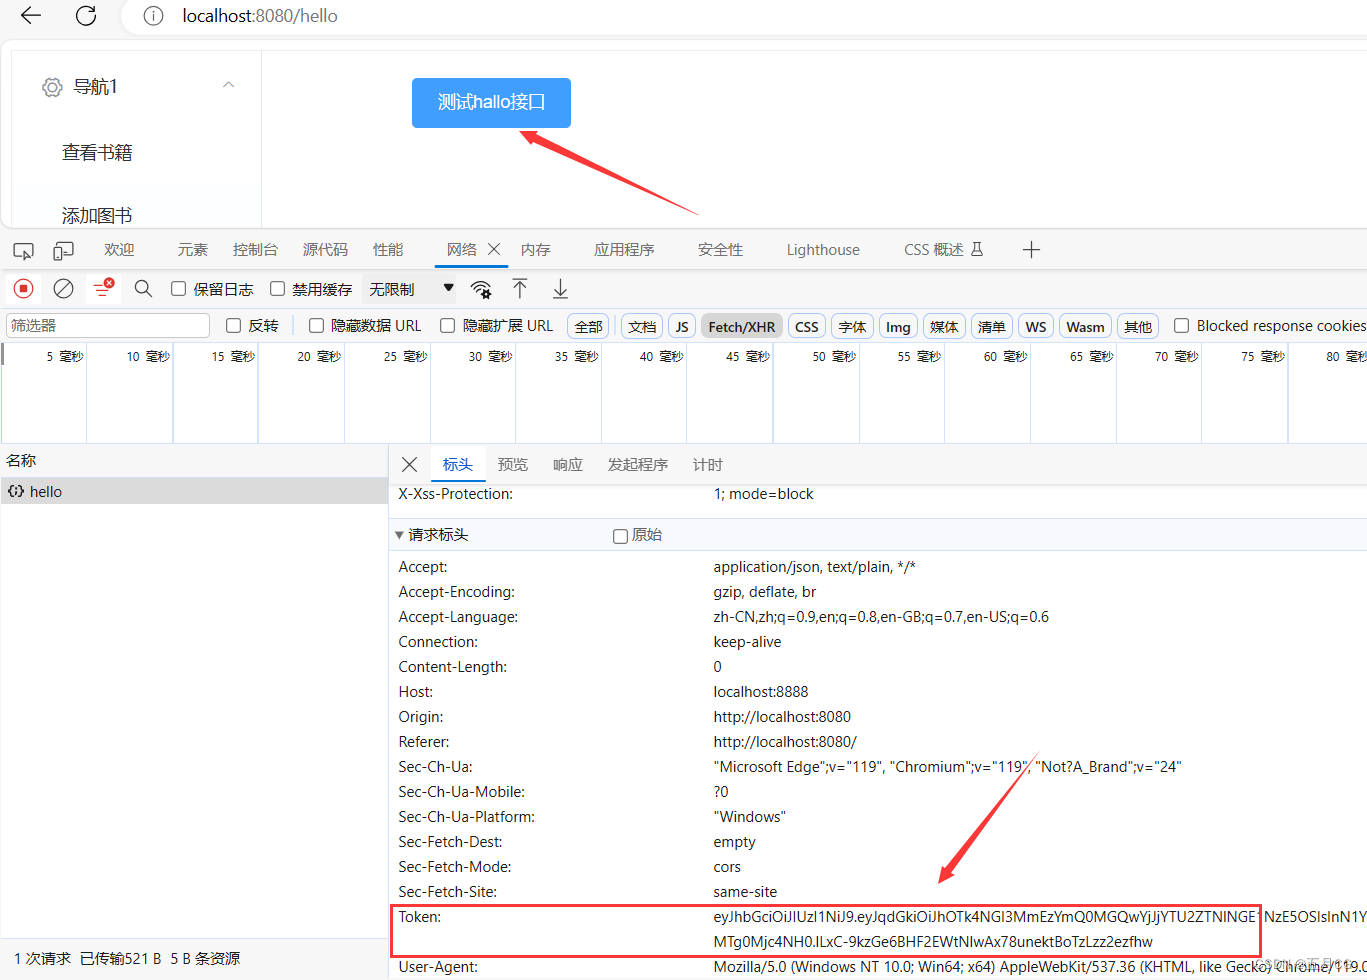Reload the page with refresh icon
This screenshot has width=1367, height=980.
[x=86, y=15]
